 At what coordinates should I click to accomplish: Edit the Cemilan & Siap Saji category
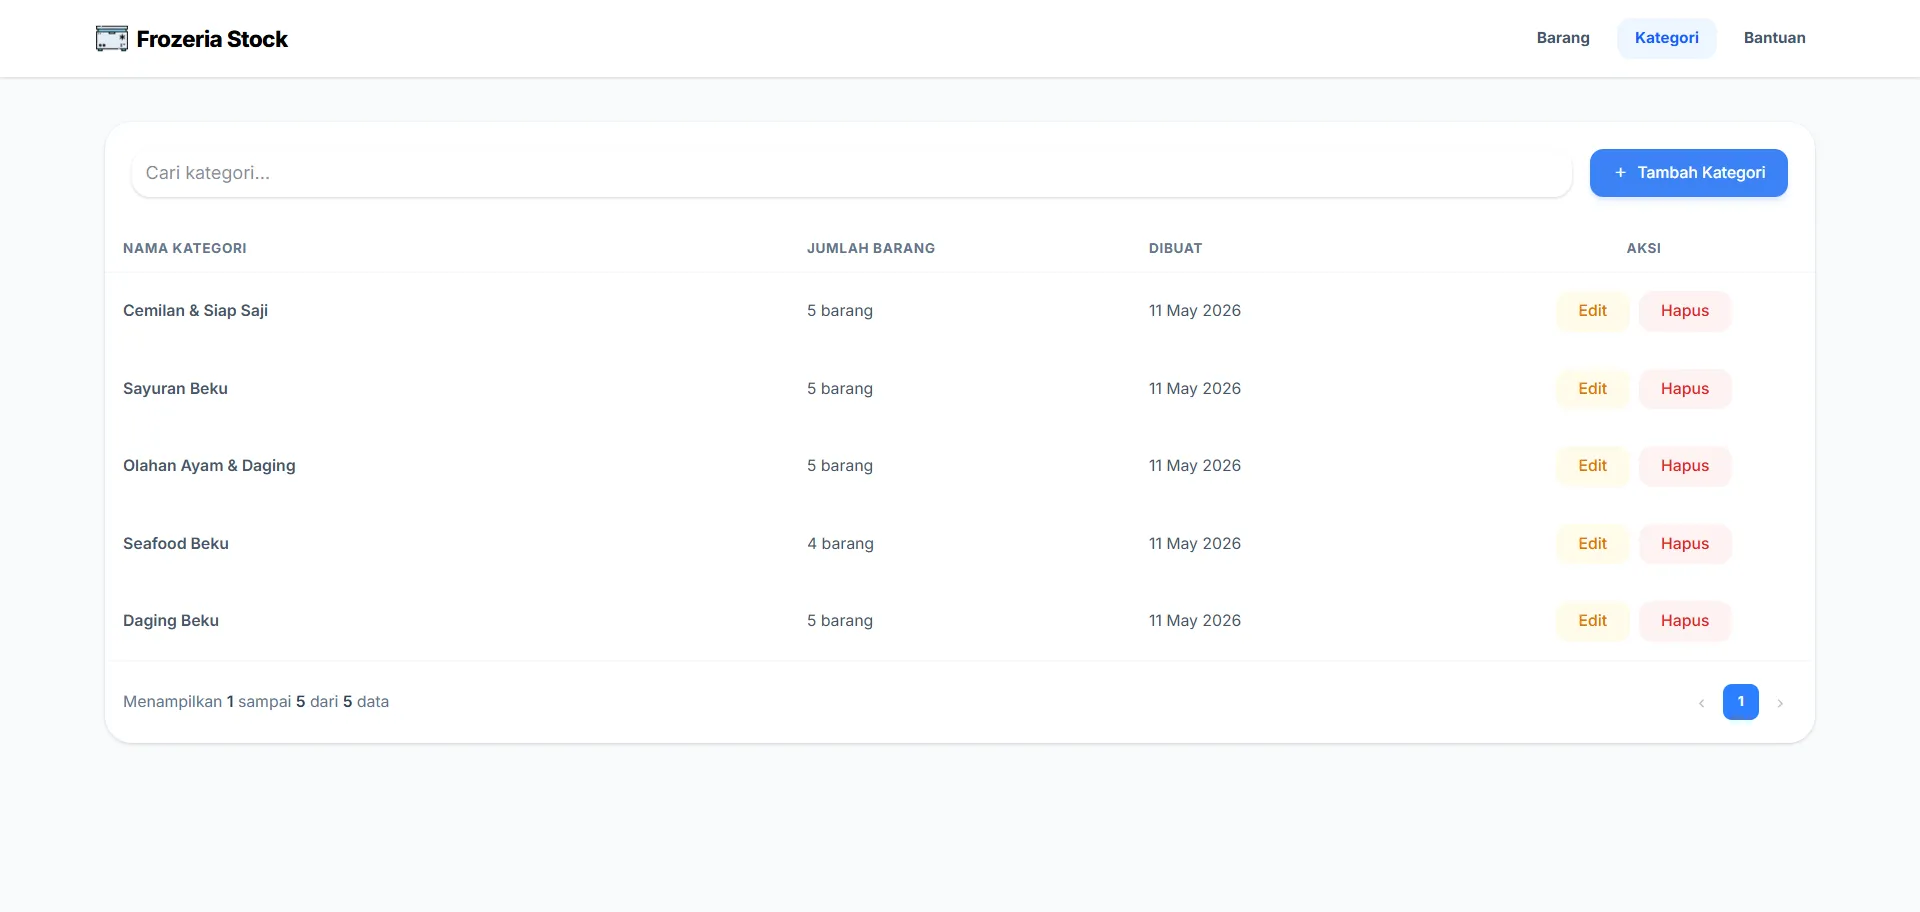[1592, 311]
